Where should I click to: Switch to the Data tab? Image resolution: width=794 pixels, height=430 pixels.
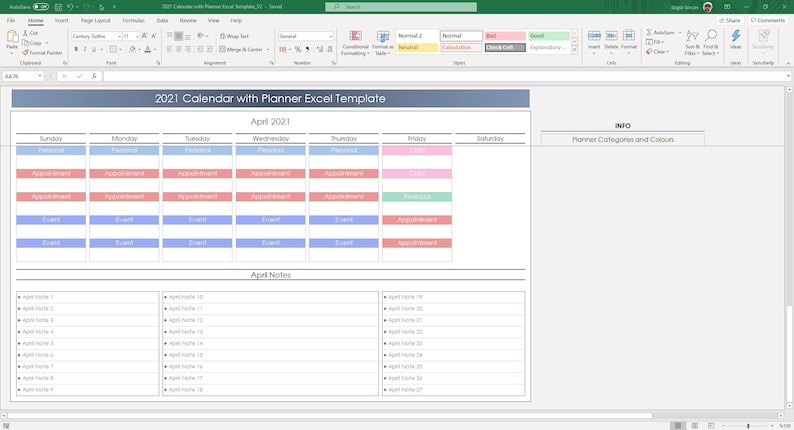pos(162,21)
